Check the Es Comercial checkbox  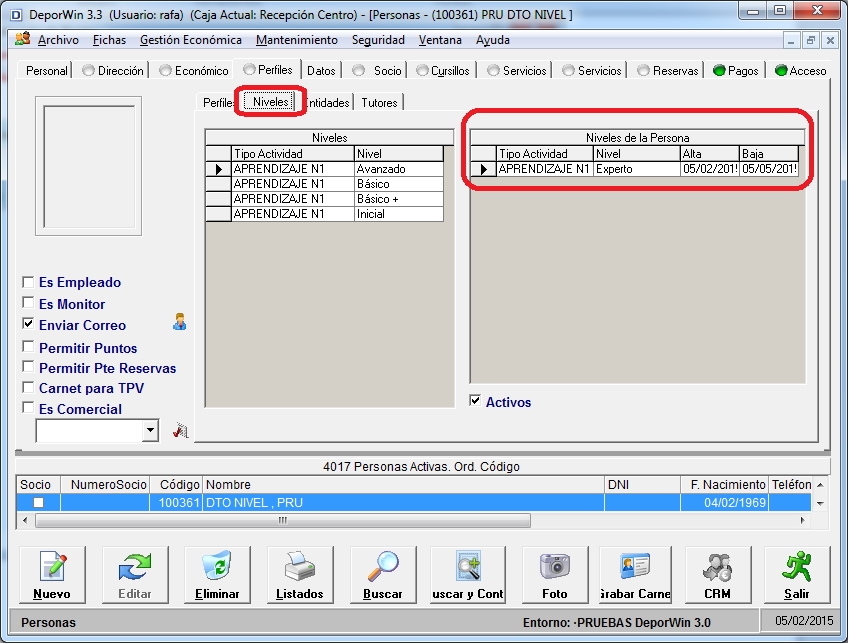28,407
